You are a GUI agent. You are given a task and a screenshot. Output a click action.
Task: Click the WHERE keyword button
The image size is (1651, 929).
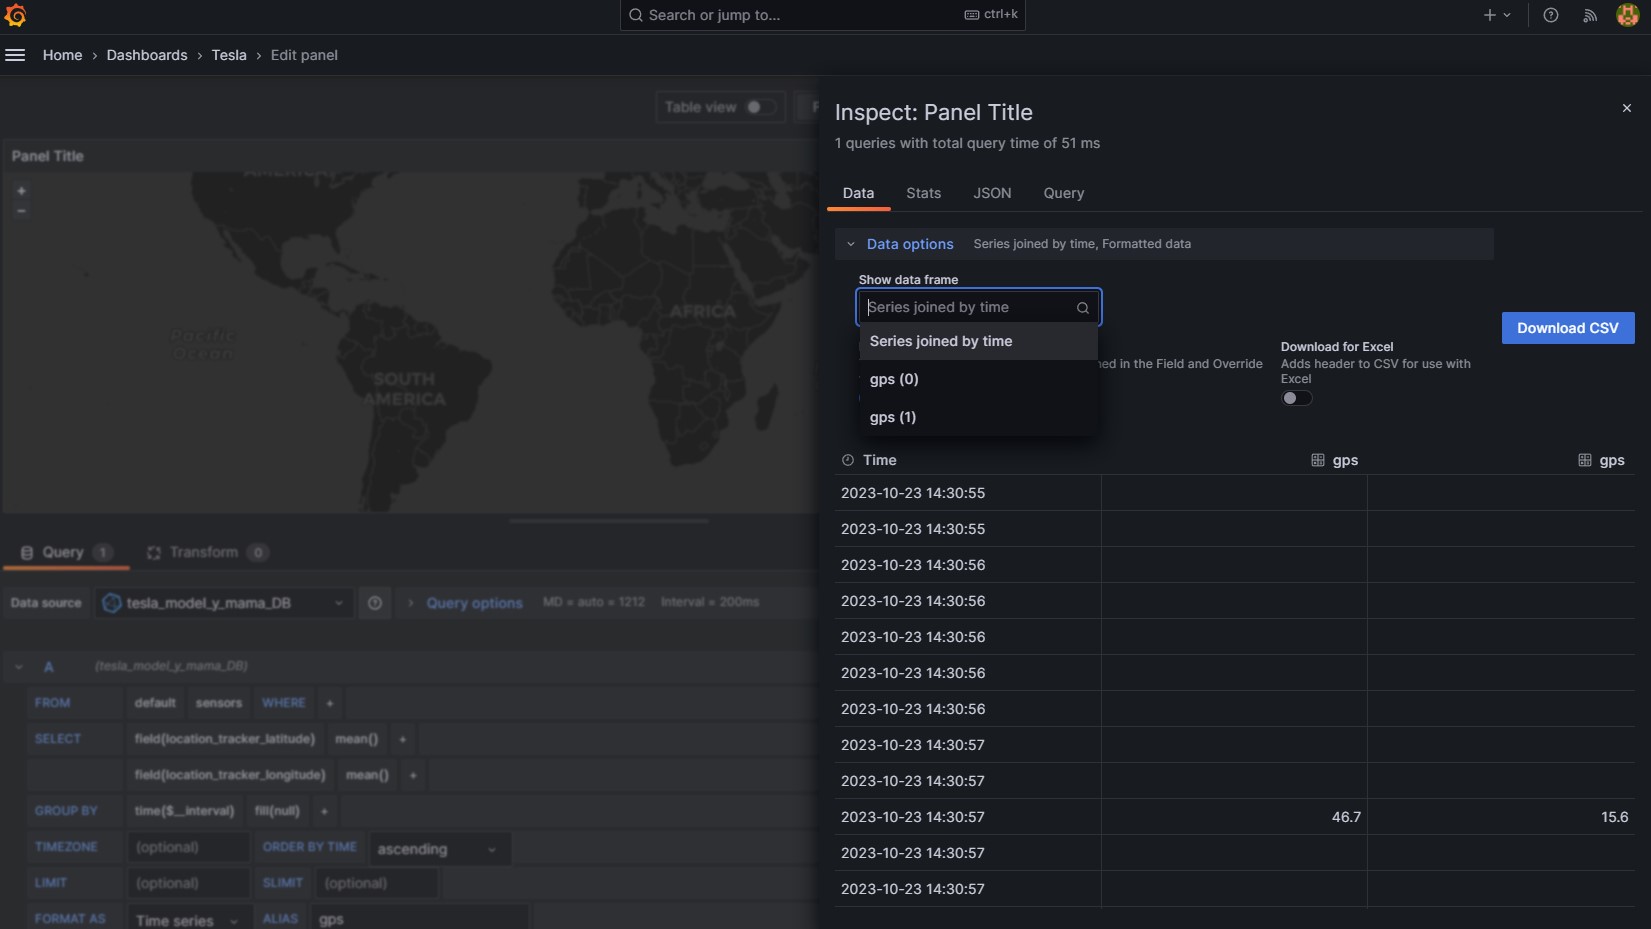coord(284,703)
